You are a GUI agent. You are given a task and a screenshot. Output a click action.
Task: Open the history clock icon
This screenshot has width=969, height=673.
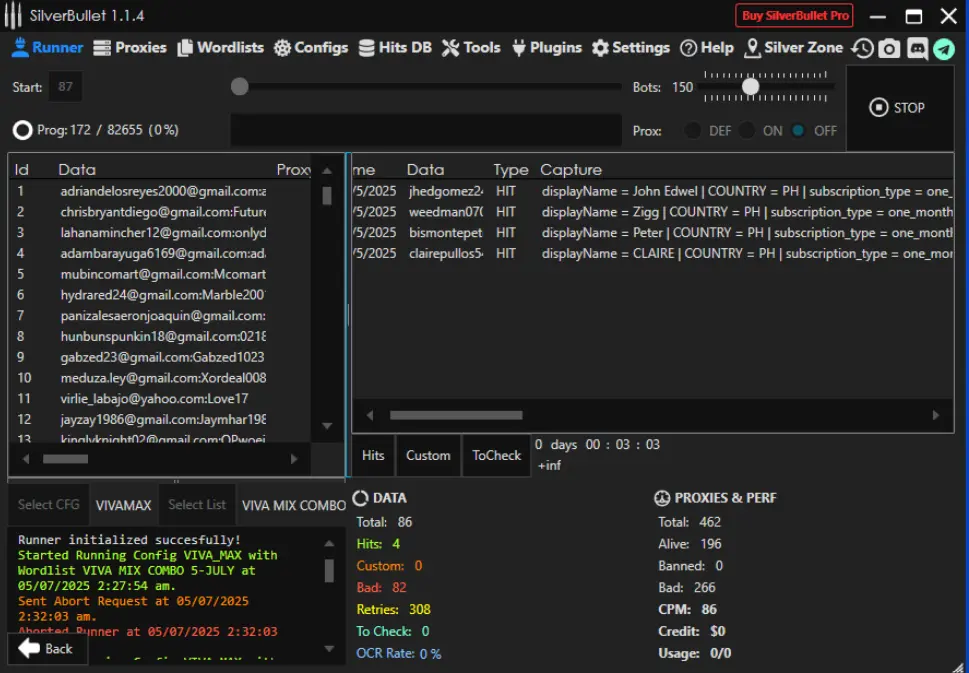(x=862, y=48)
